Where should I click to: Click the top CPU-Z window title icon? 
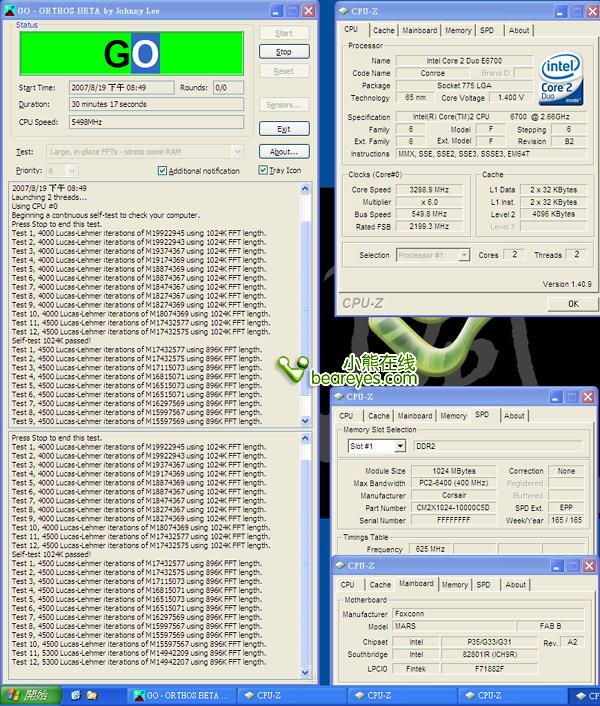click(x=343, y=11)
